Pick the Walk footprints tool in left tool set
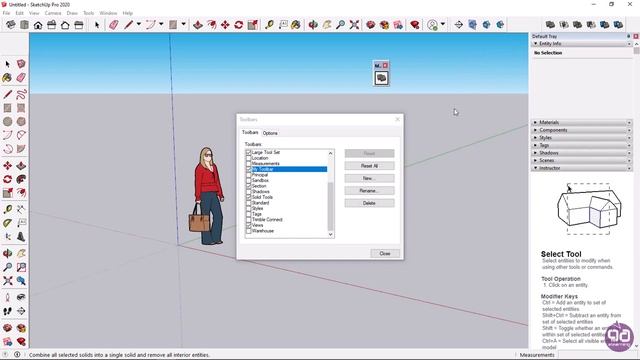The height and width of the screenshot is (360, 640). [7, 311]
